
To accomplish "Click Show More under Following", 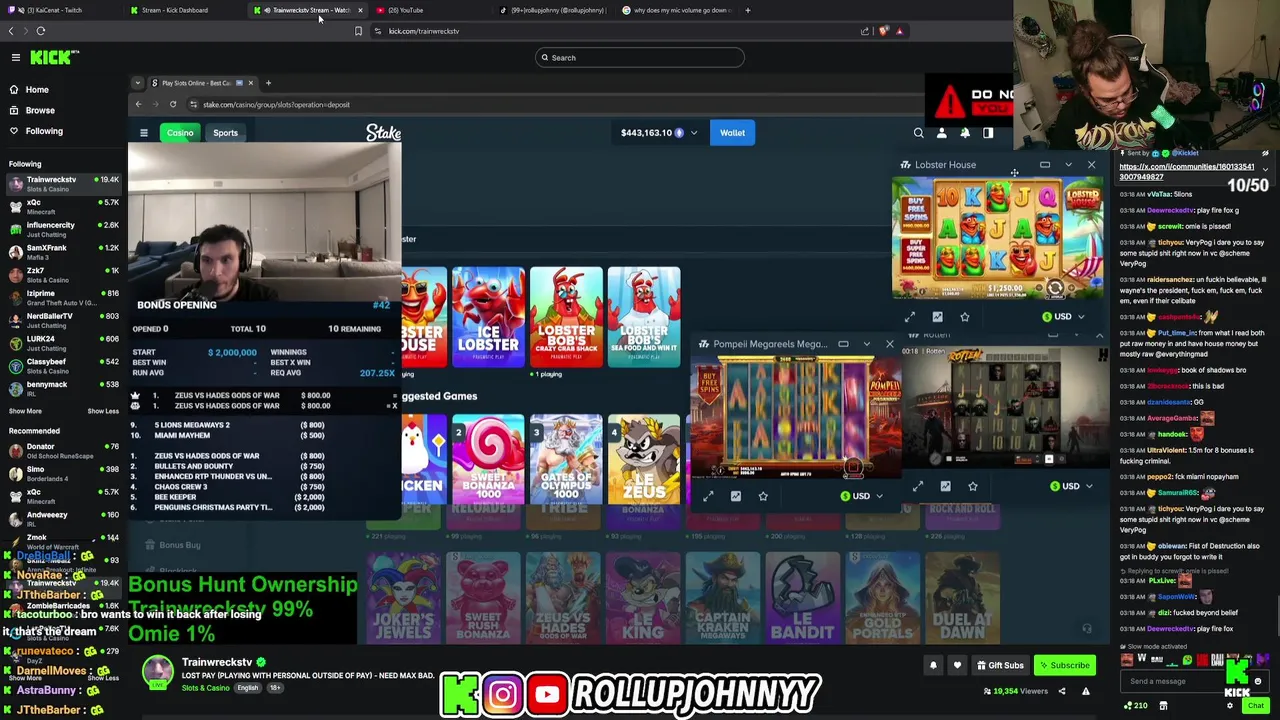I will click(26, 411).
